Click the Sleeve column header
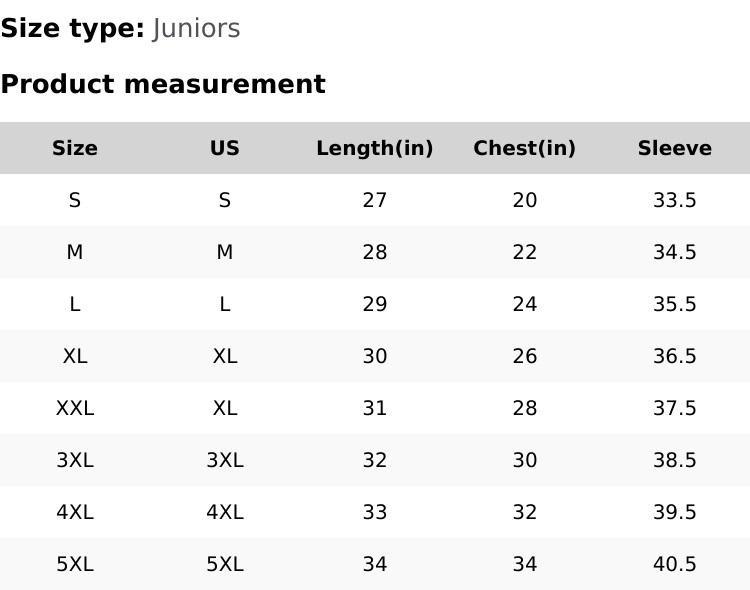 pos(675,148)
